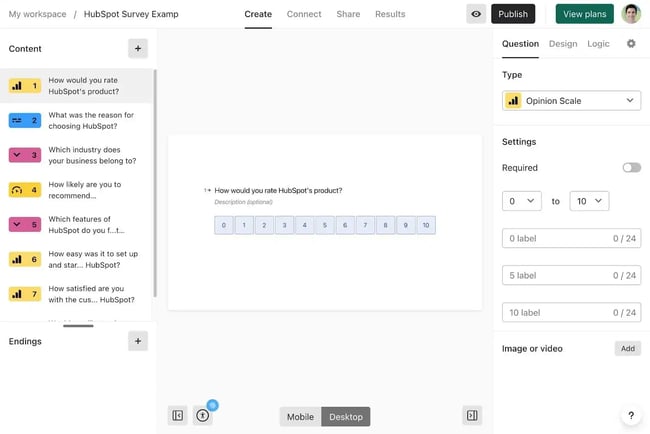Select 'Which features of HubSpot do you f...t...'
This screenshot has width=650, height=434.
coord(86,225)
